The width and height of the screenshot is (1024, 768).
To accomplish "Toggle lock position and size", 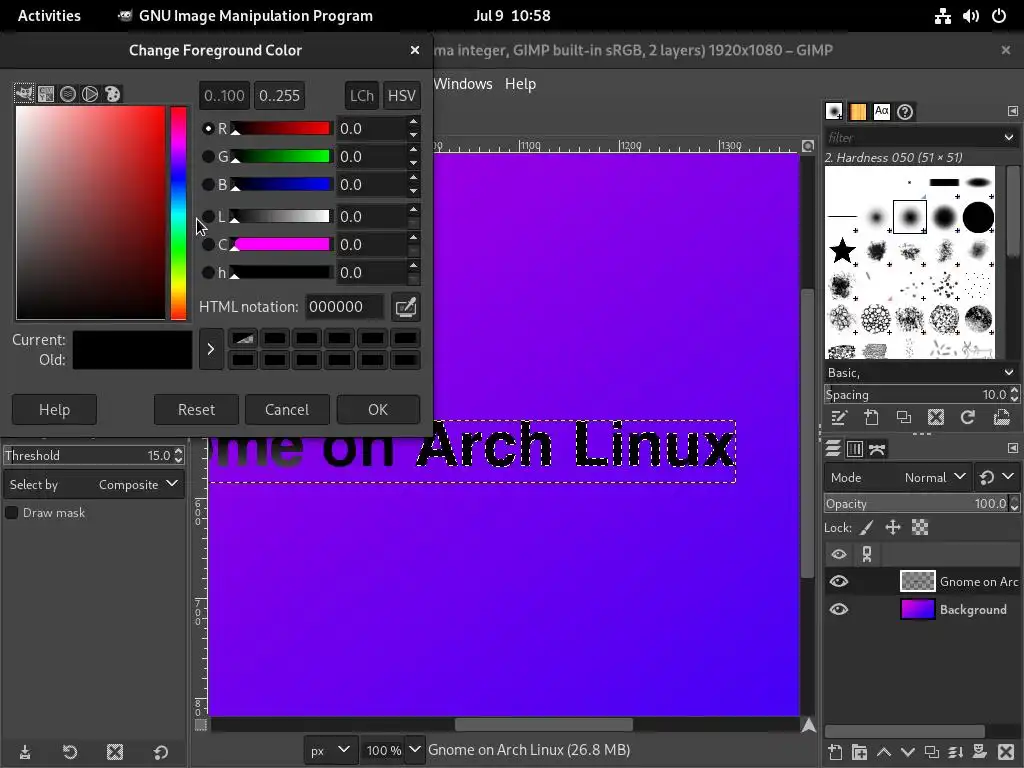I will (893, 528).
